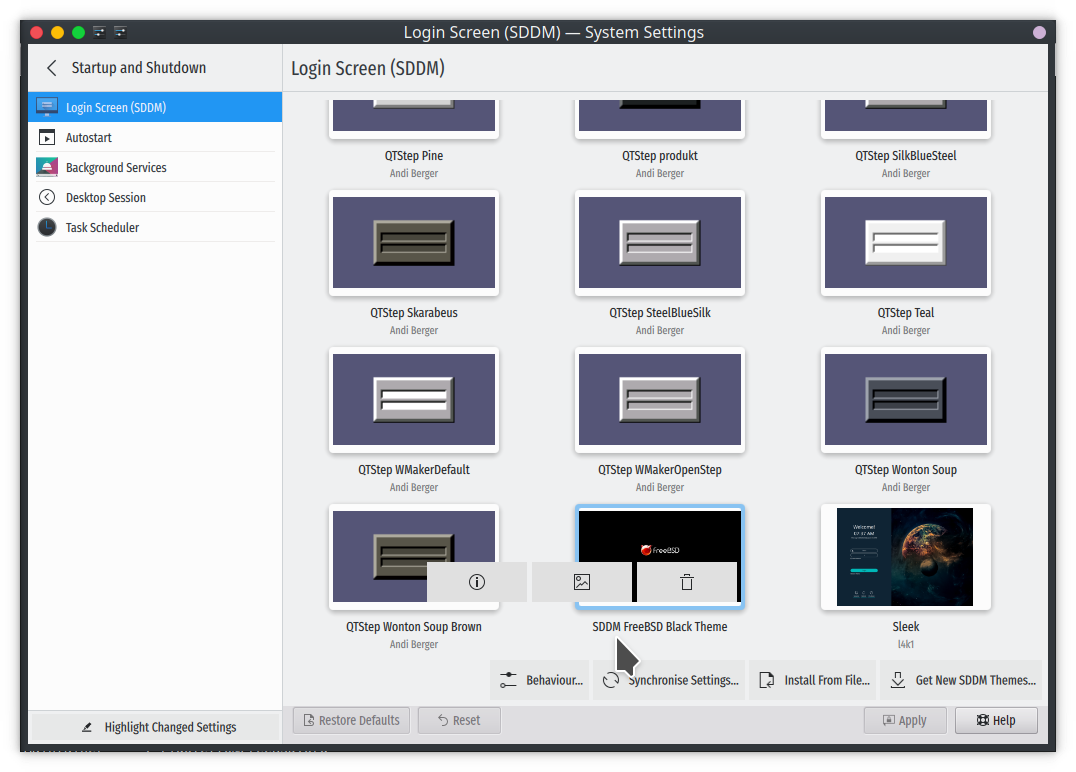The image size is (1076, 772).
Task: Open the Help button
Action: tap(996, 720)
